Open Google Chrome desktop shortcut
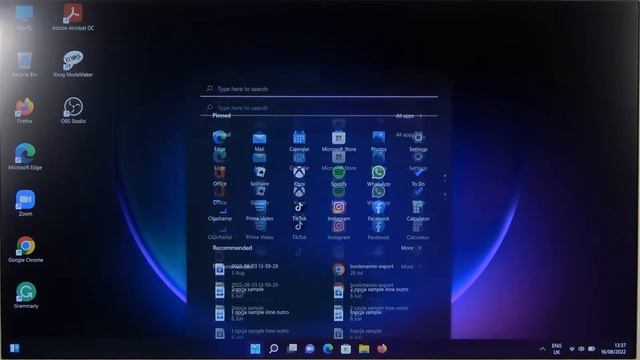This screenshot has width=640, height=360. [x=25, y=249]
